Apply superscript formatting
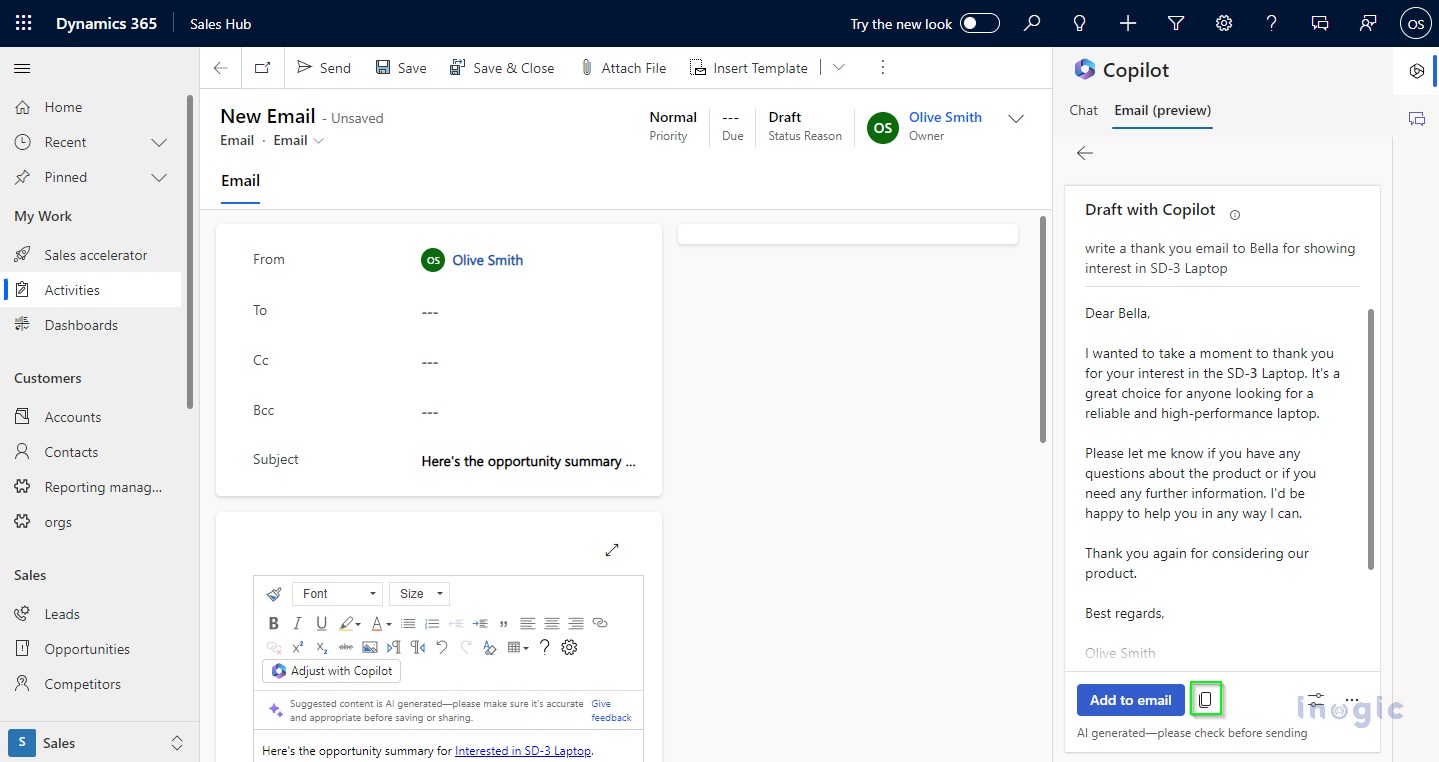The image size is (1439, 762). click(x=298, y=647)
